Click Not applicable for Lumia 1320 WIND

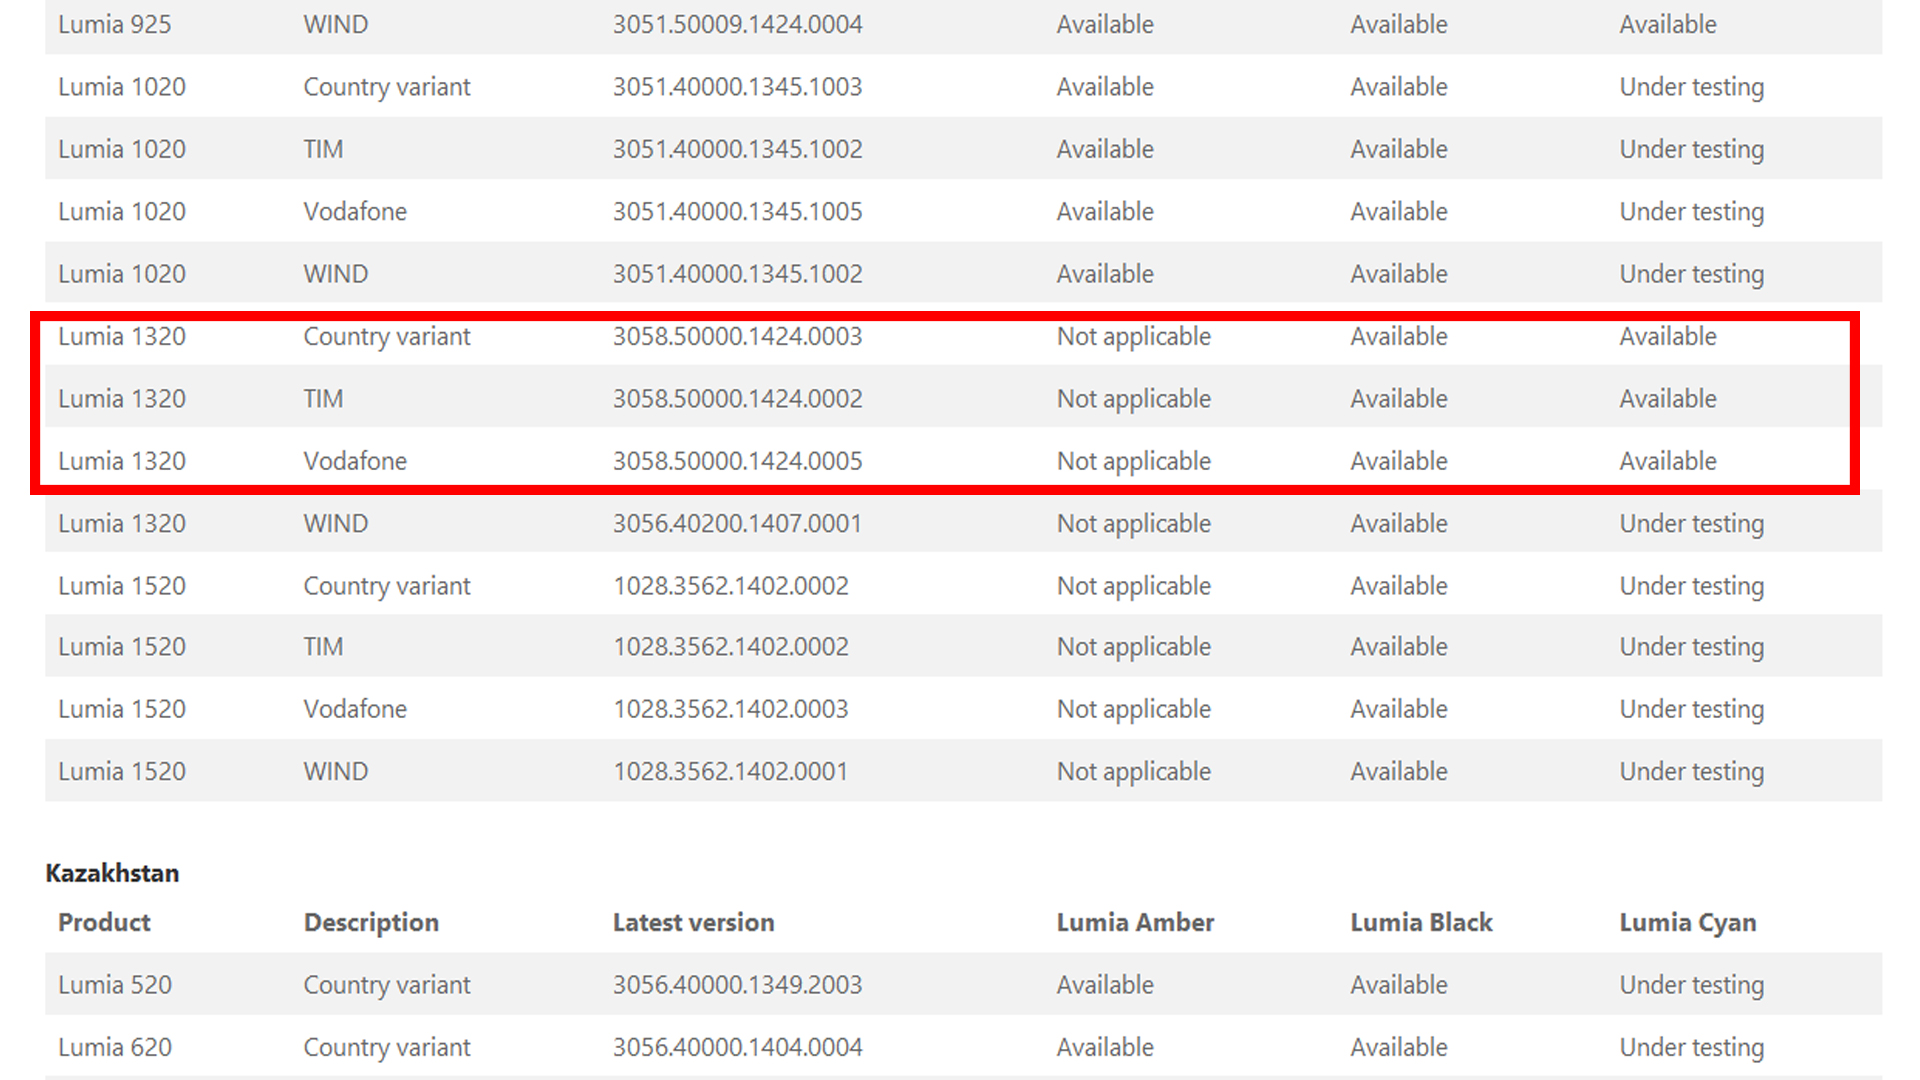point(1133,523)
